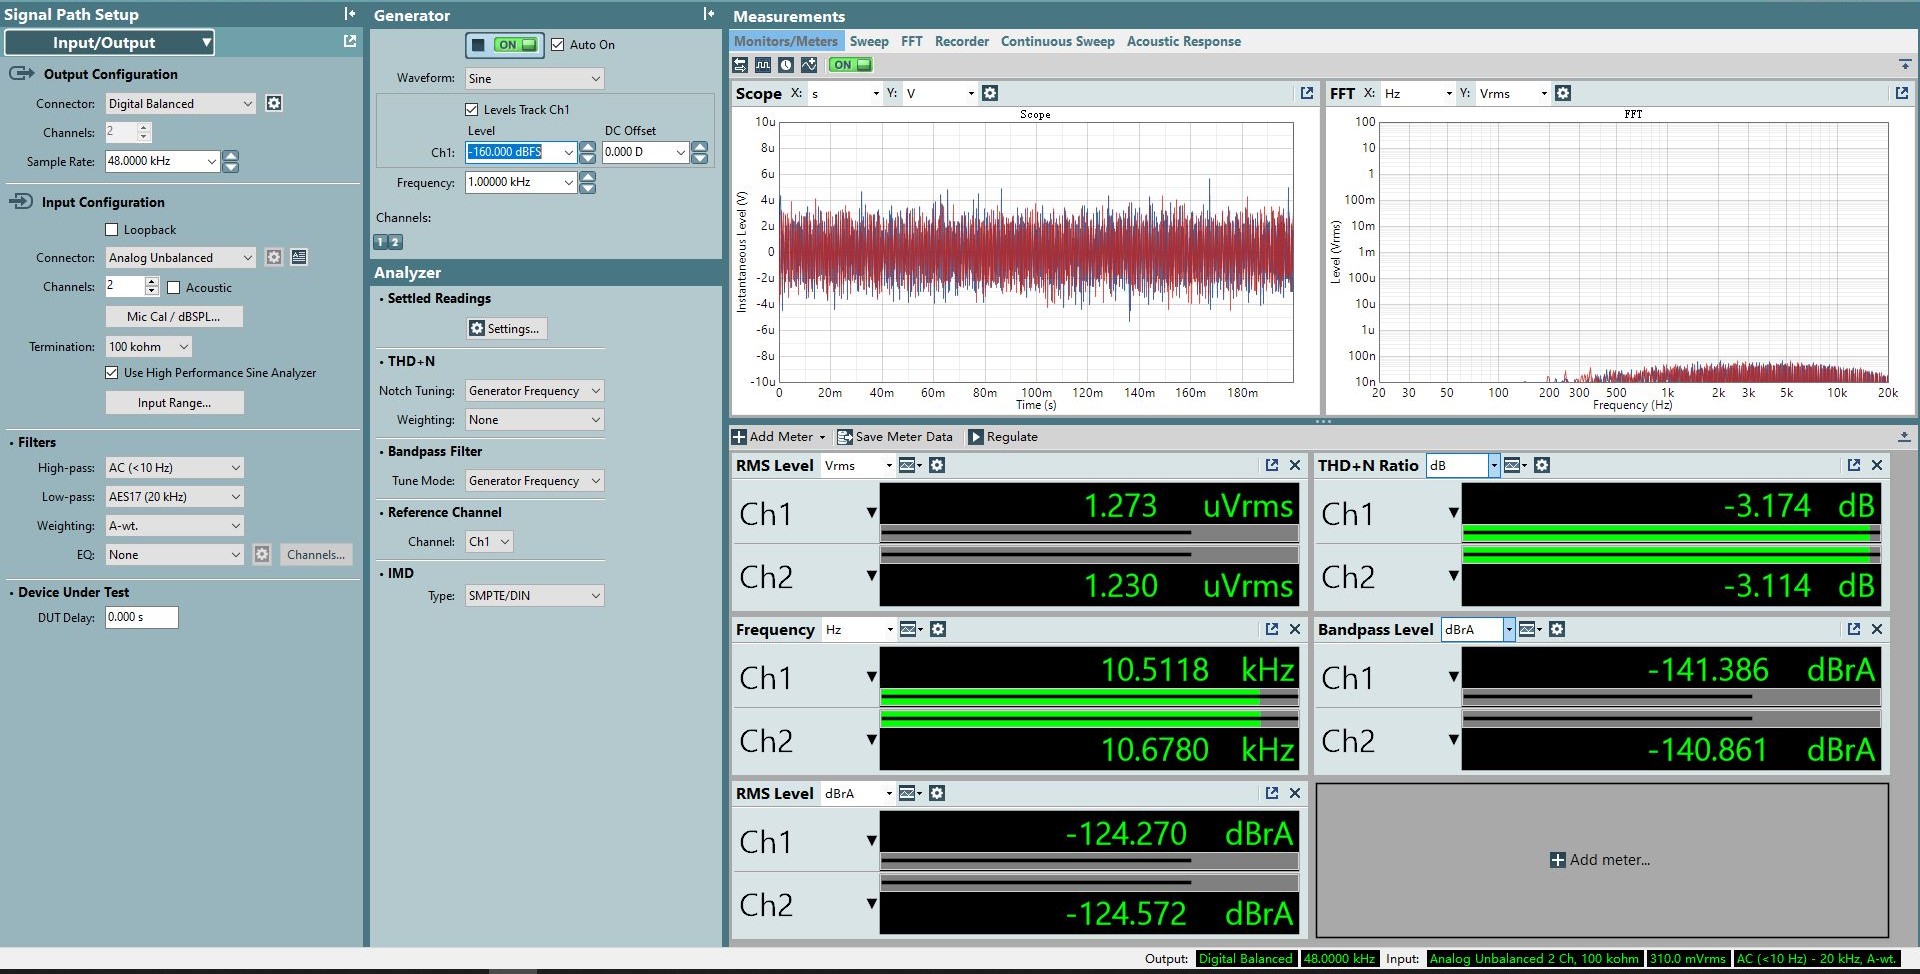Open the IMD Type SMPTE/DIN dropdown
Image resolution: width=1920 pixels, height=974 pixels.
535,595
